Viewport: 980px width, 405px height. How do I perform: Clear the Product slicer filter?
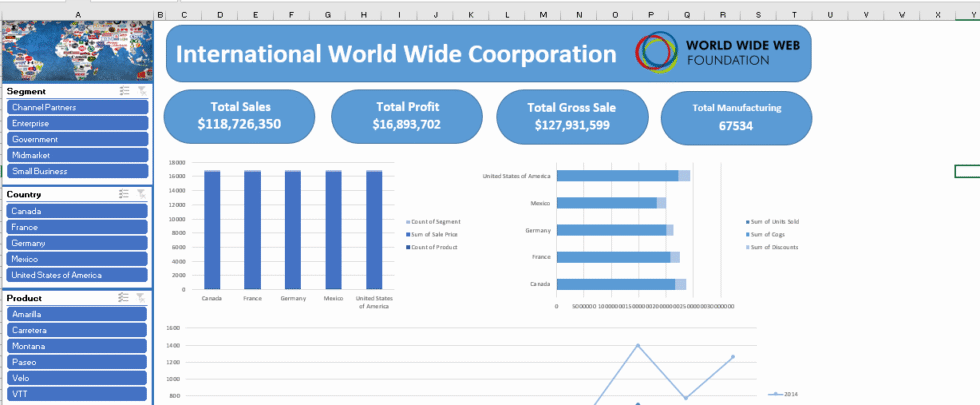tap(141, 297)
